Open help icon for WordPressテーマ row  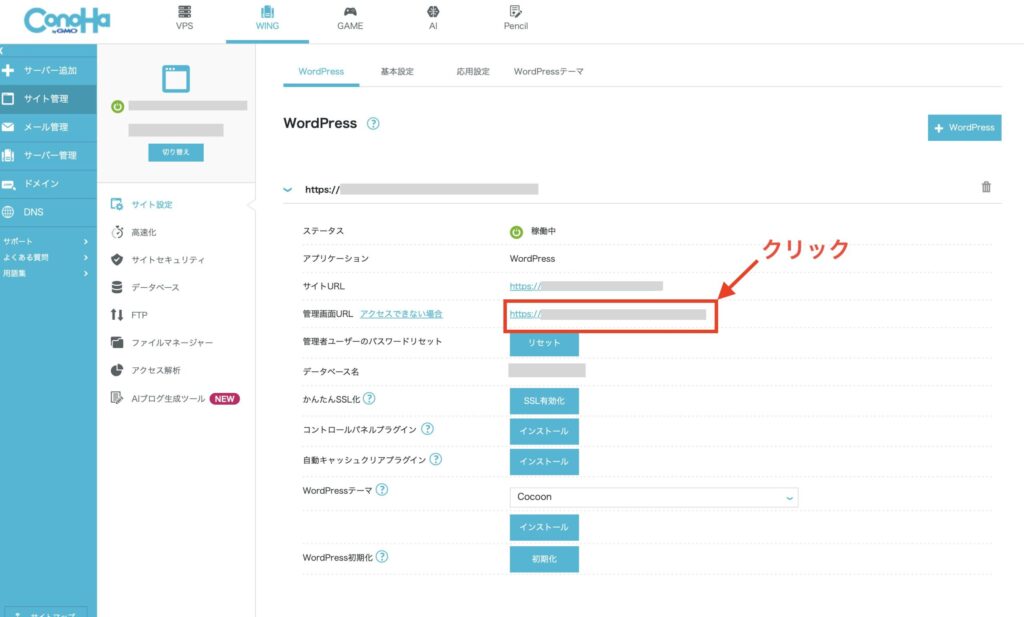point(382,490)
